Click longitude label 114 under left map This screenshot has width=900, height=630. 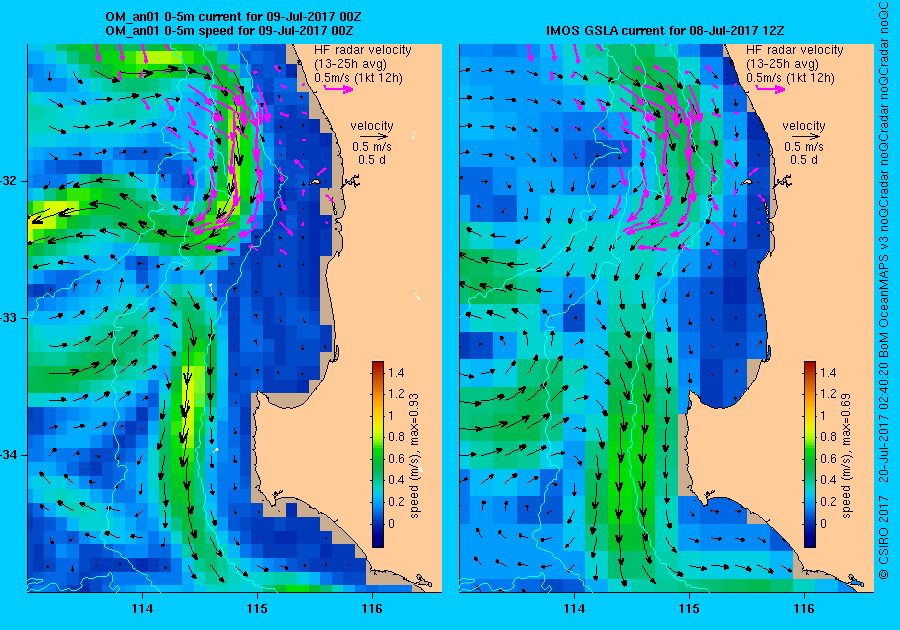(x=142, y=609)
